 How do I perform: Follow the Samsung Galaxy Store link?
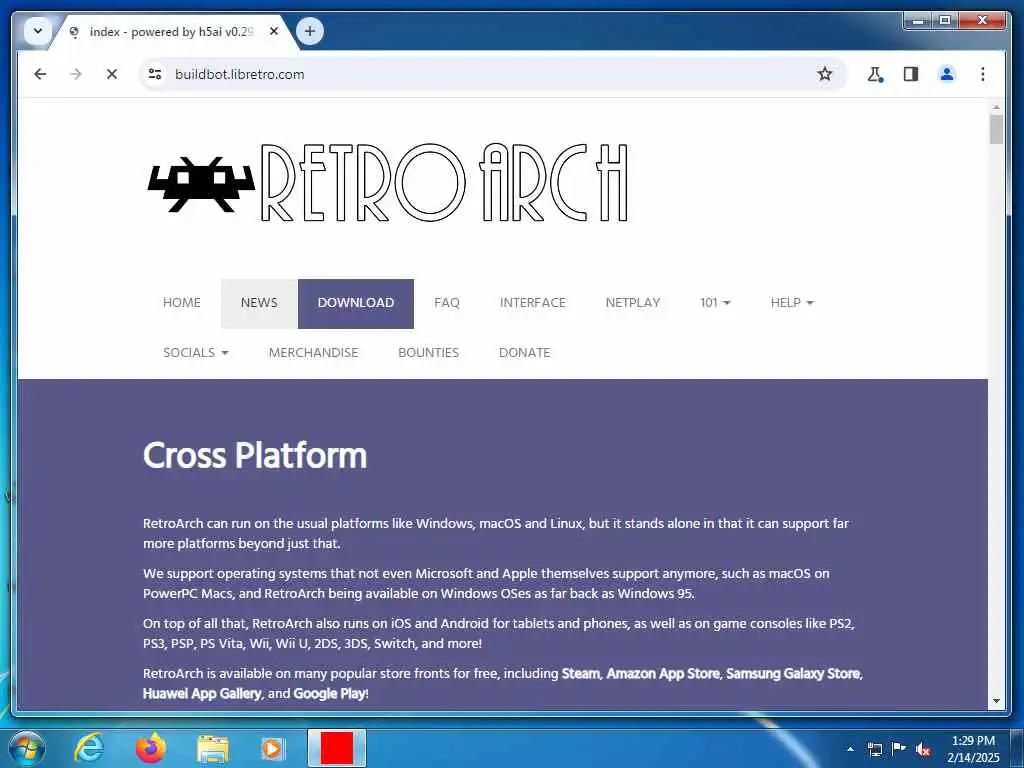(x=793, y=673)
